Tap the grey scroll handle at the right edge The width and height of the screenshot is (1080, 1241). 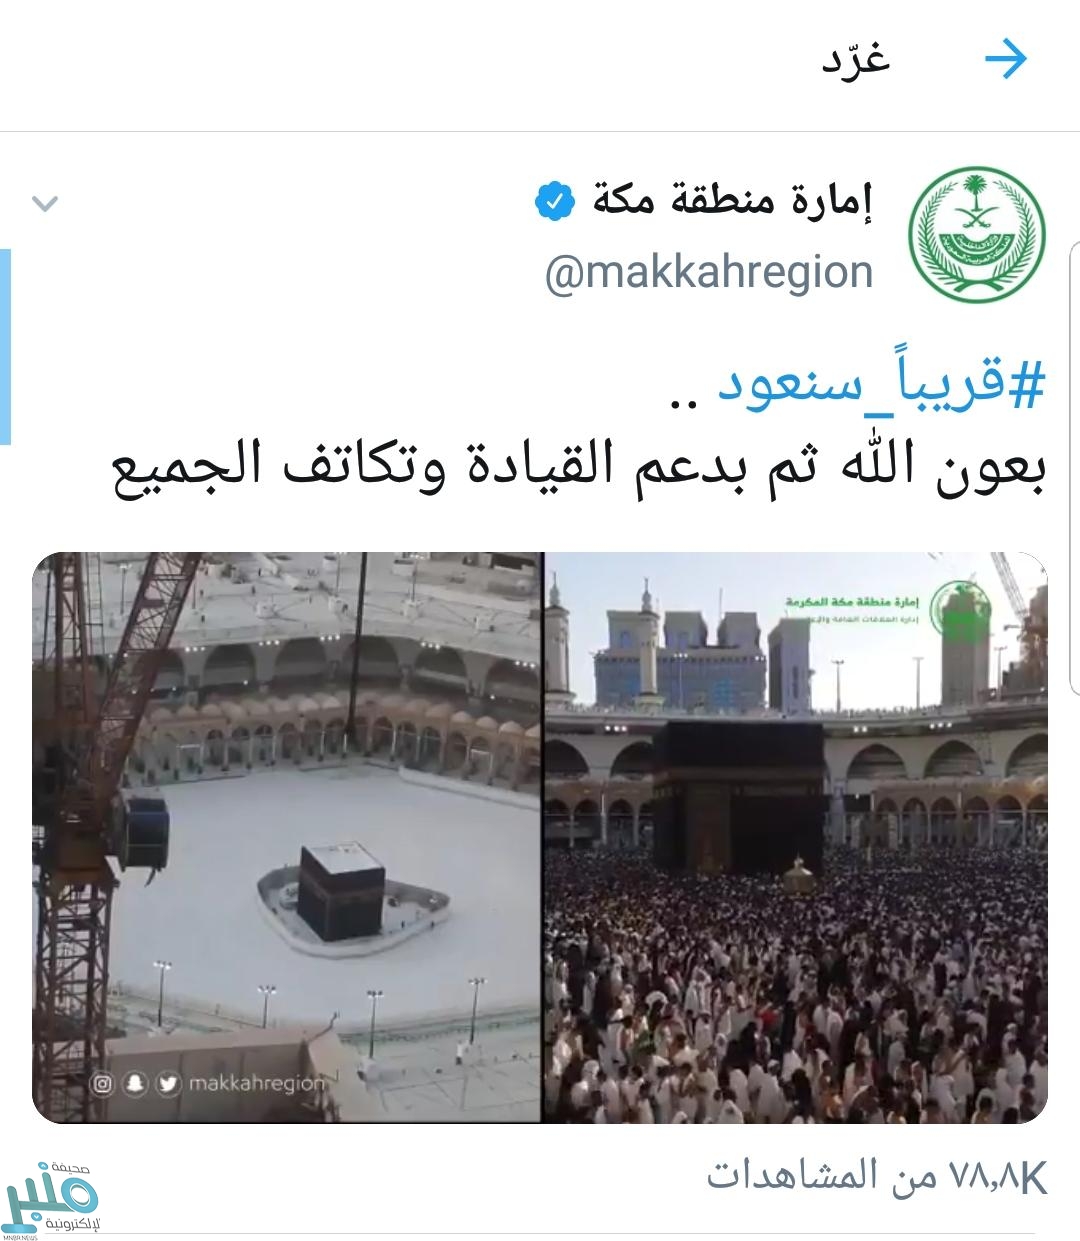1076,467
